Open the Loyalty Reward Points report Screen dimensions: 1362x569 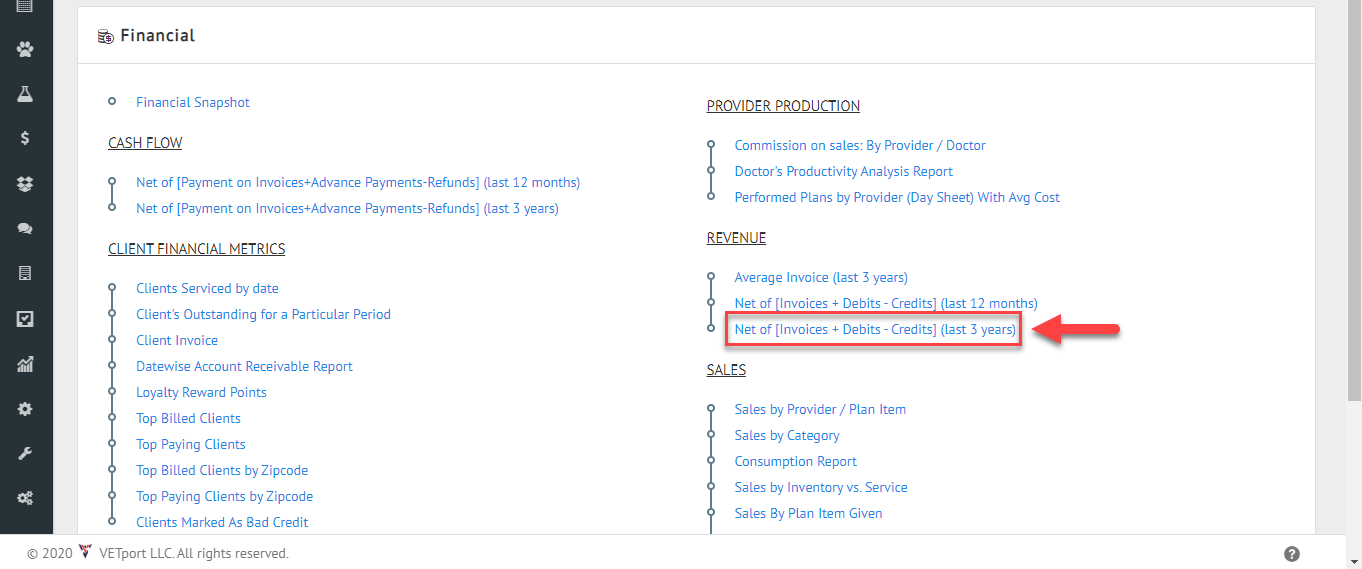pyautogui.click(x=201, y=392)
